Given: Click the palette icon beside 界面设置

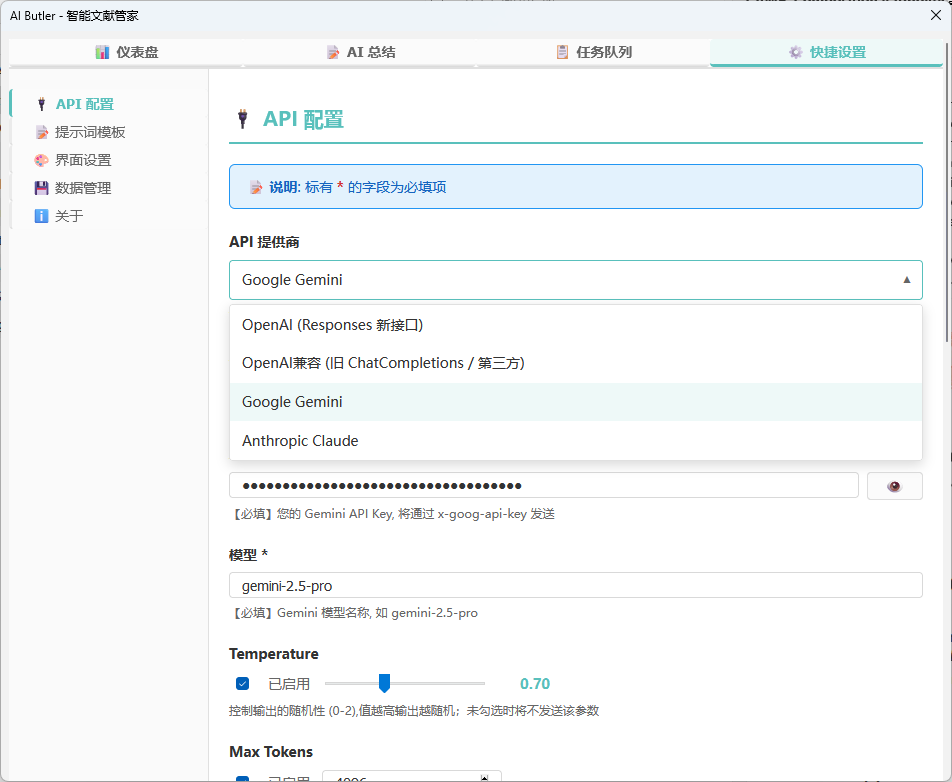Looking at the screenshot, I should (x=41, y=160).
